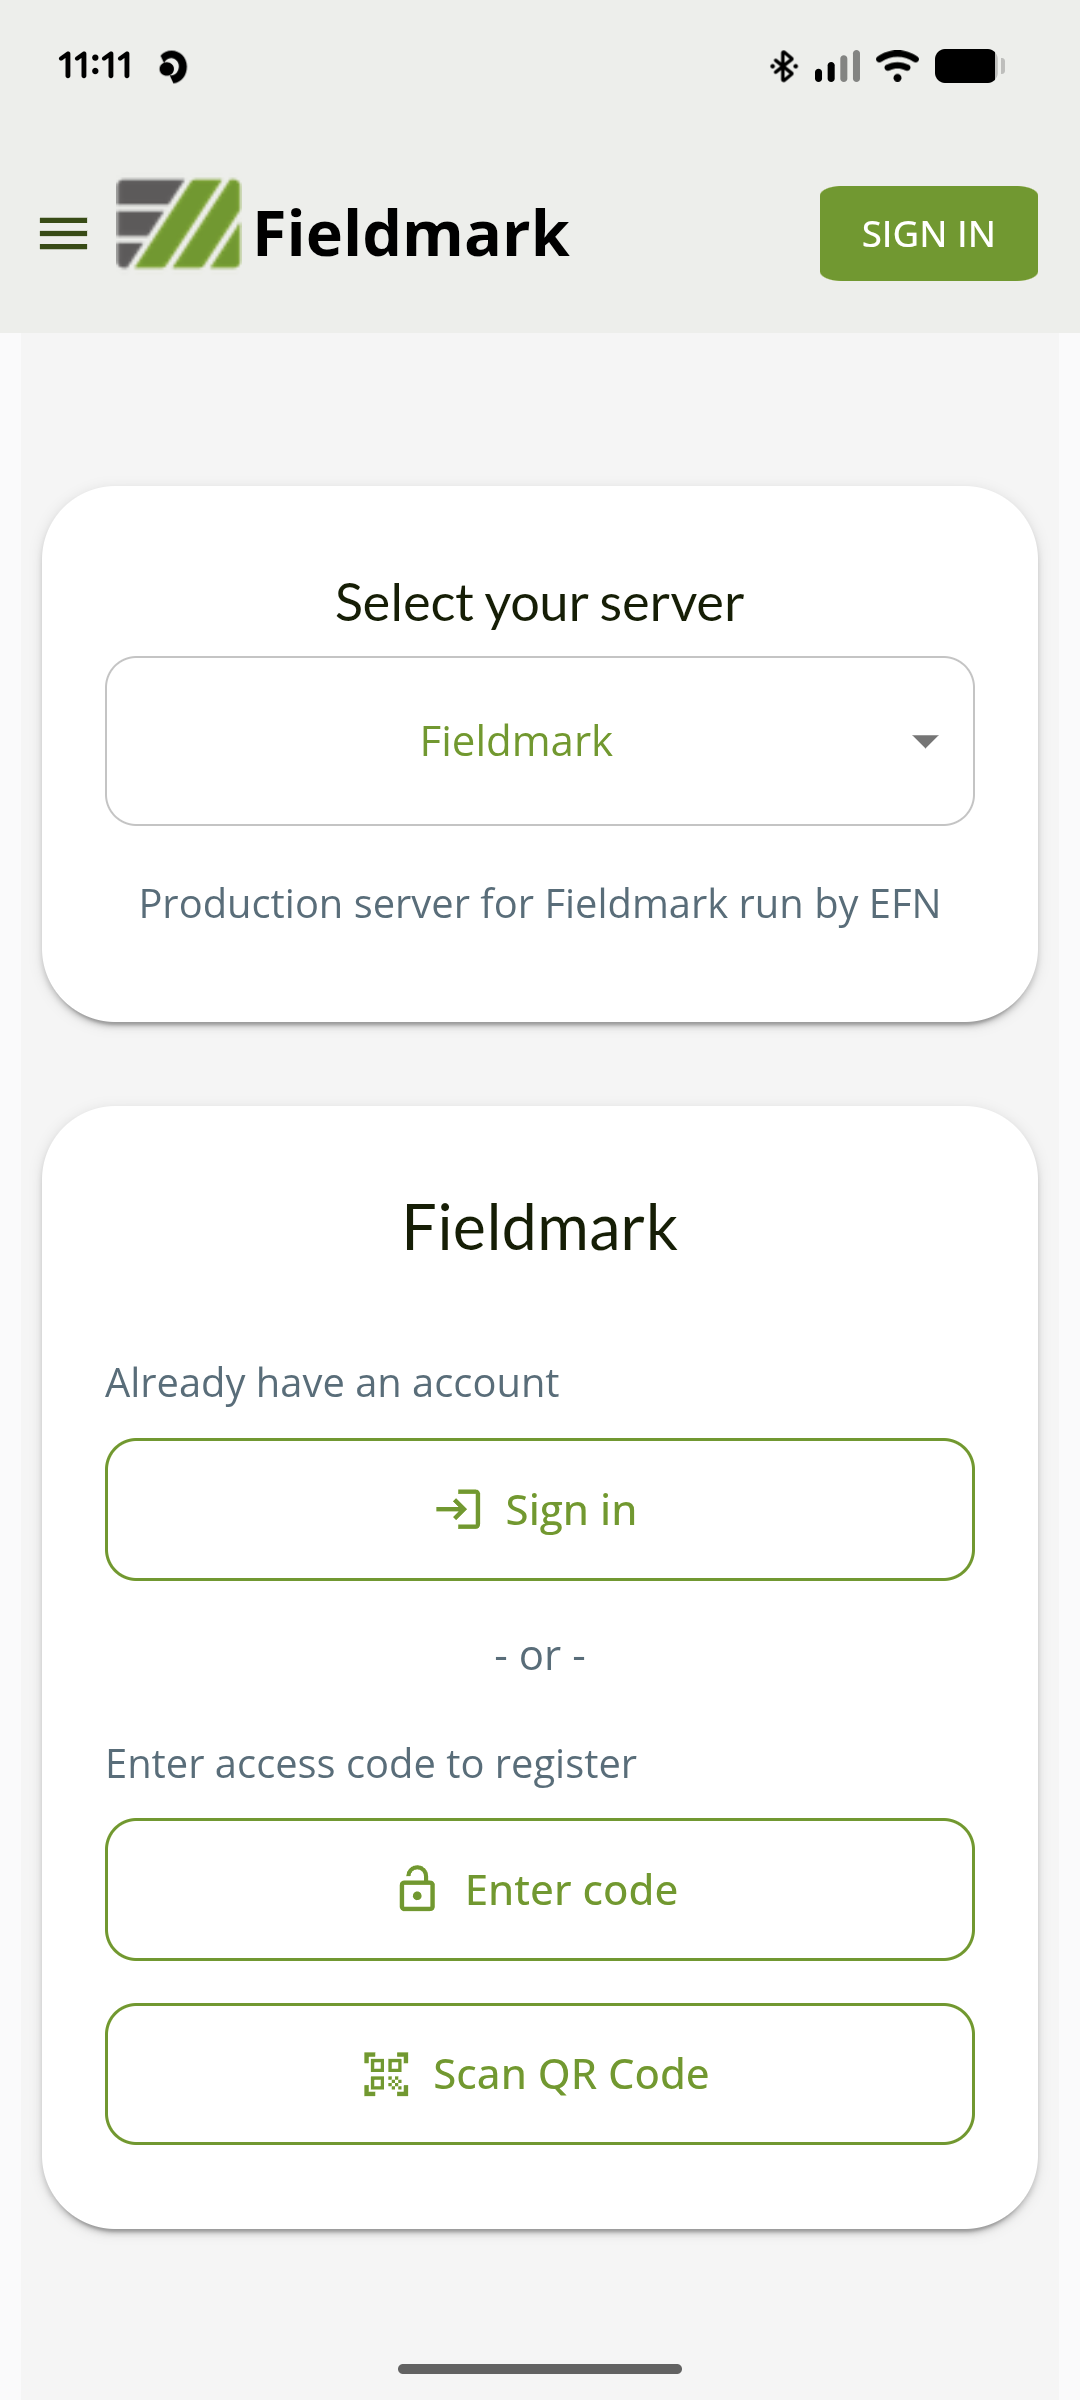The image size is (1080, 2400).
Task: Tap the QR code icon
Action: click(386, 2074)
